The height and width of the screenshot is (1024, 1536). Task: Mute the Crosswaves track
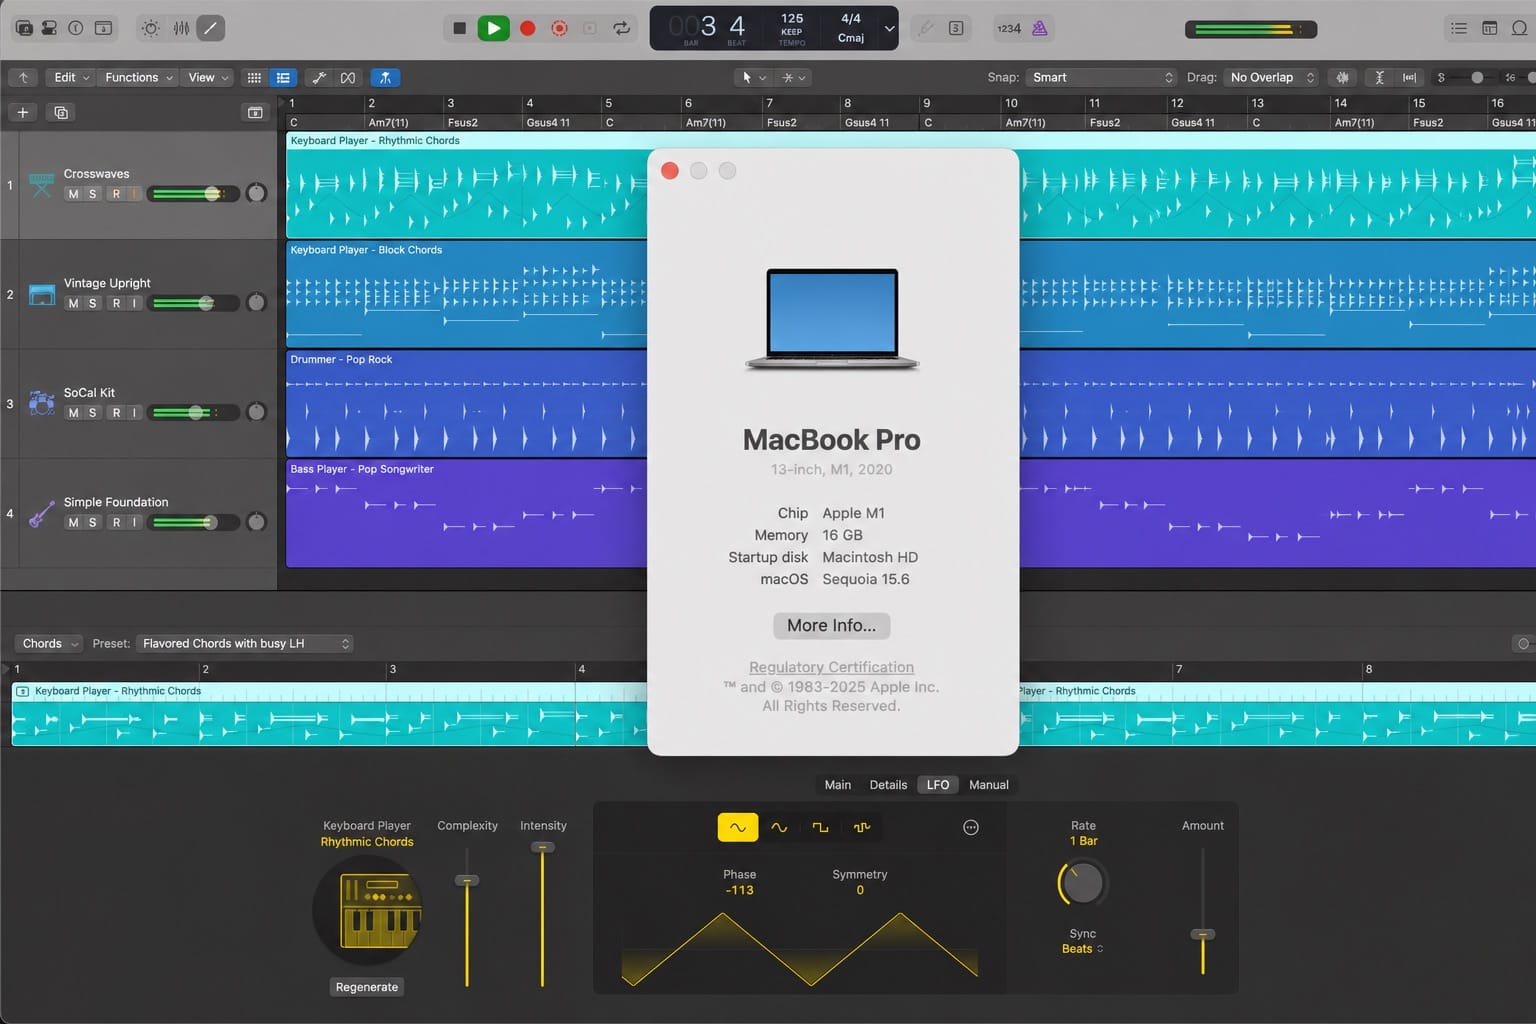[73, 194]
